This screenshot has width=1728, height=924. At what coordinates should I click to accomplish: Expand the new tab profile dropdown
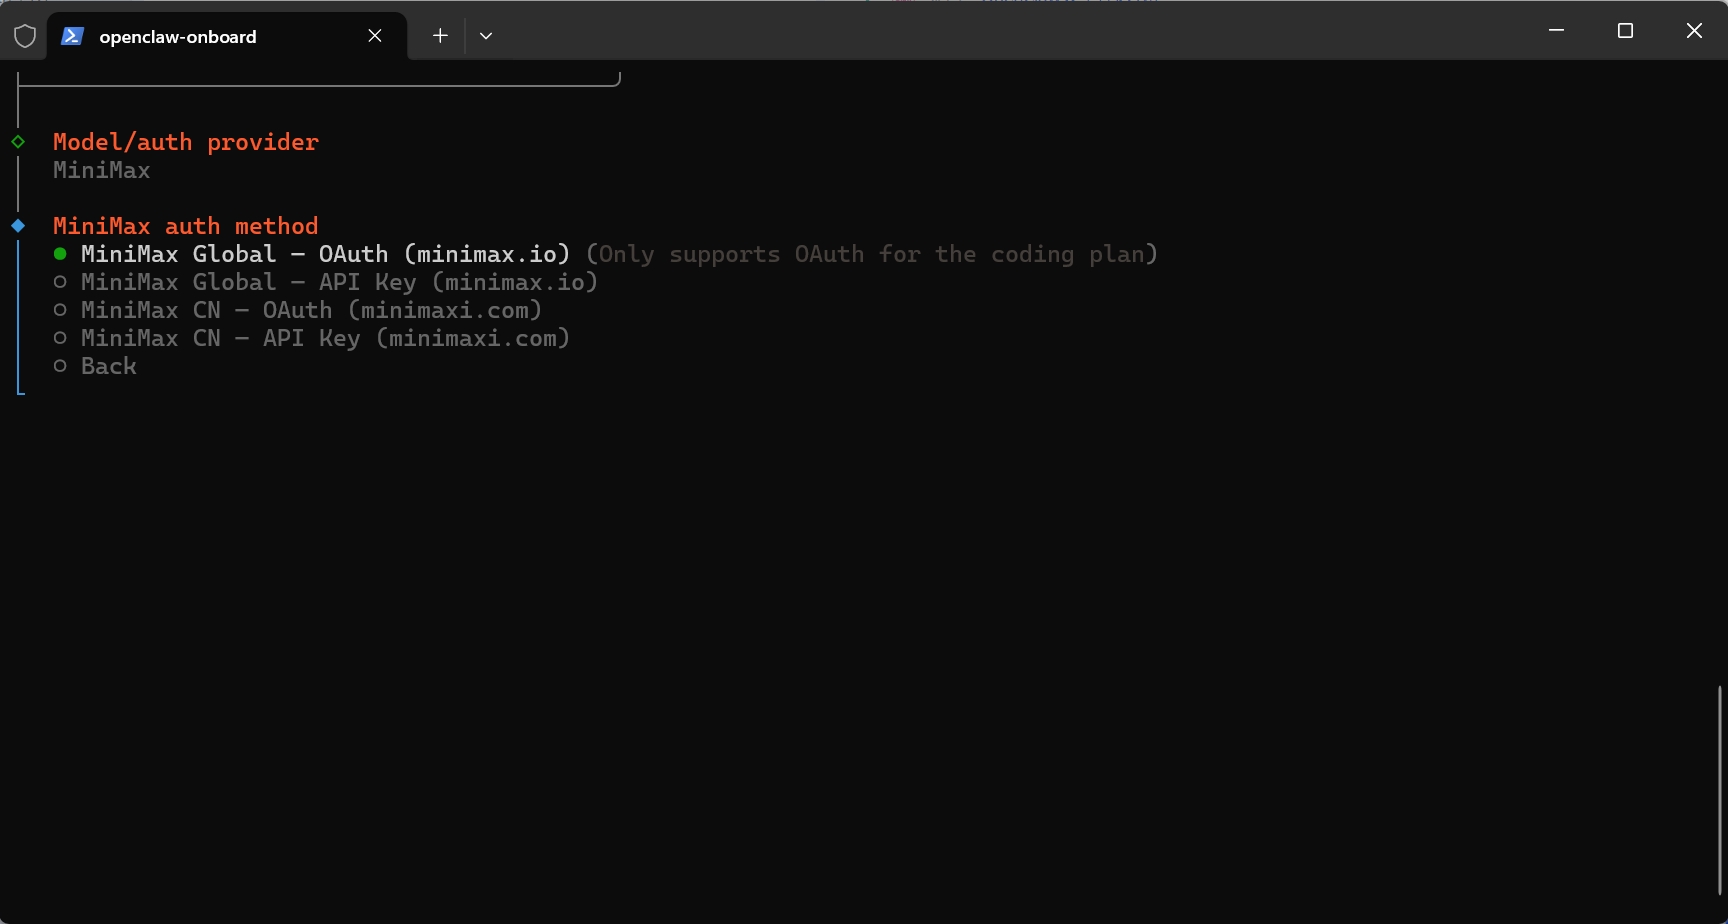(486, 36)
